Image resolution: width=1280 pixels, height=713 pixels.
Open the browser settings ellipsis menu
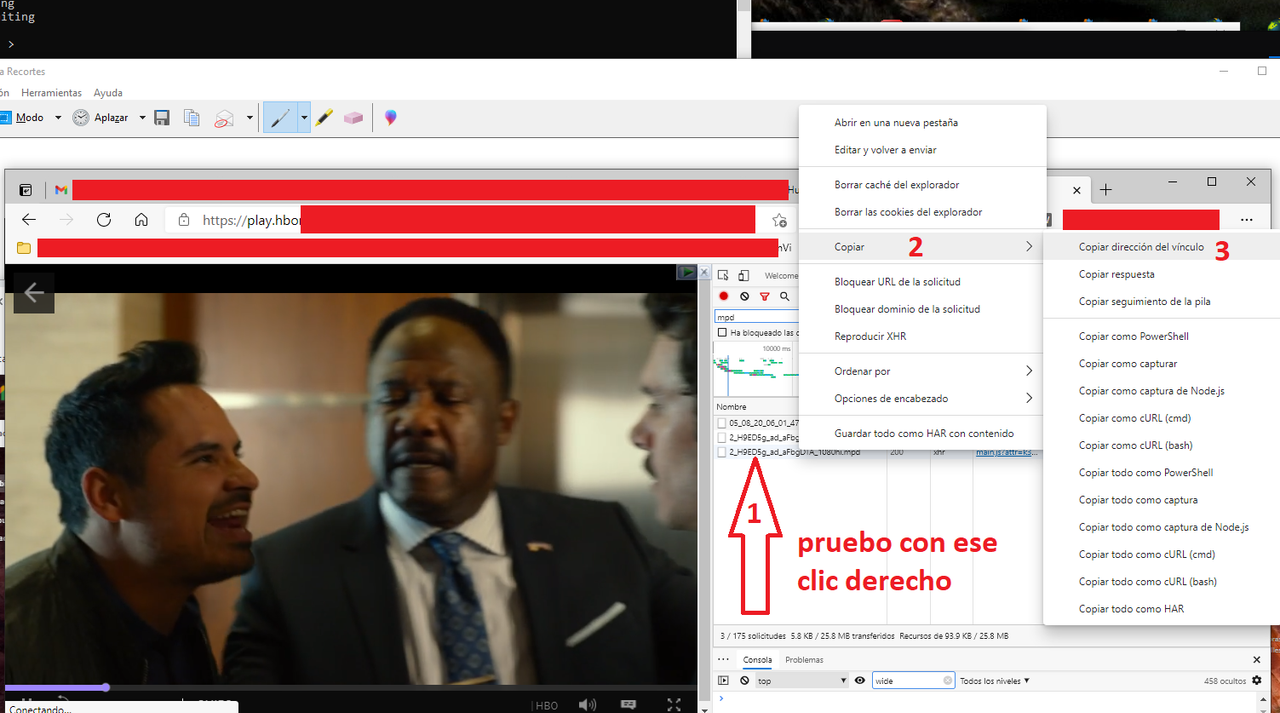1246,220
